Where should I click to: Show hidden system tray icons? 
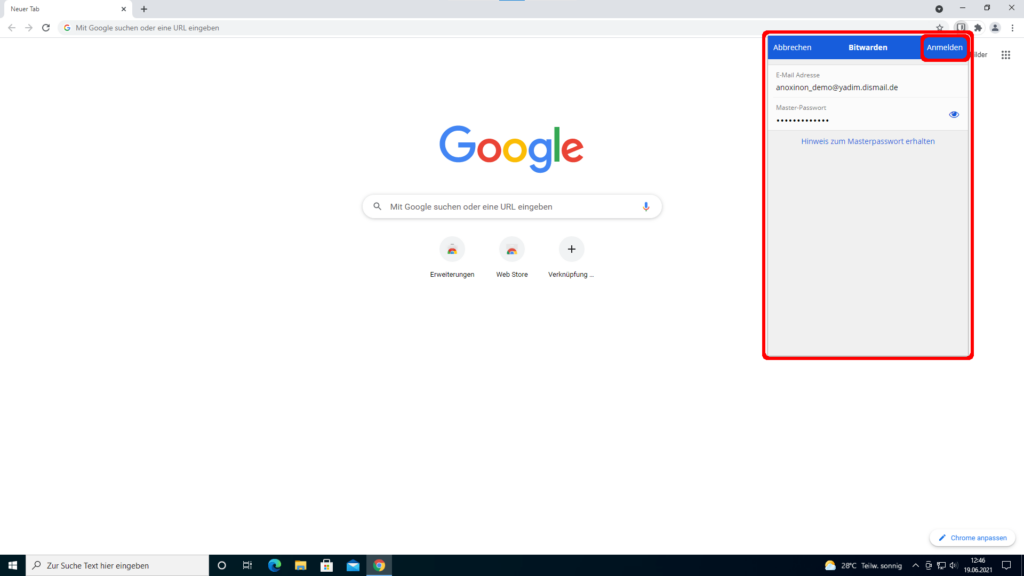(x=915, y=566)
